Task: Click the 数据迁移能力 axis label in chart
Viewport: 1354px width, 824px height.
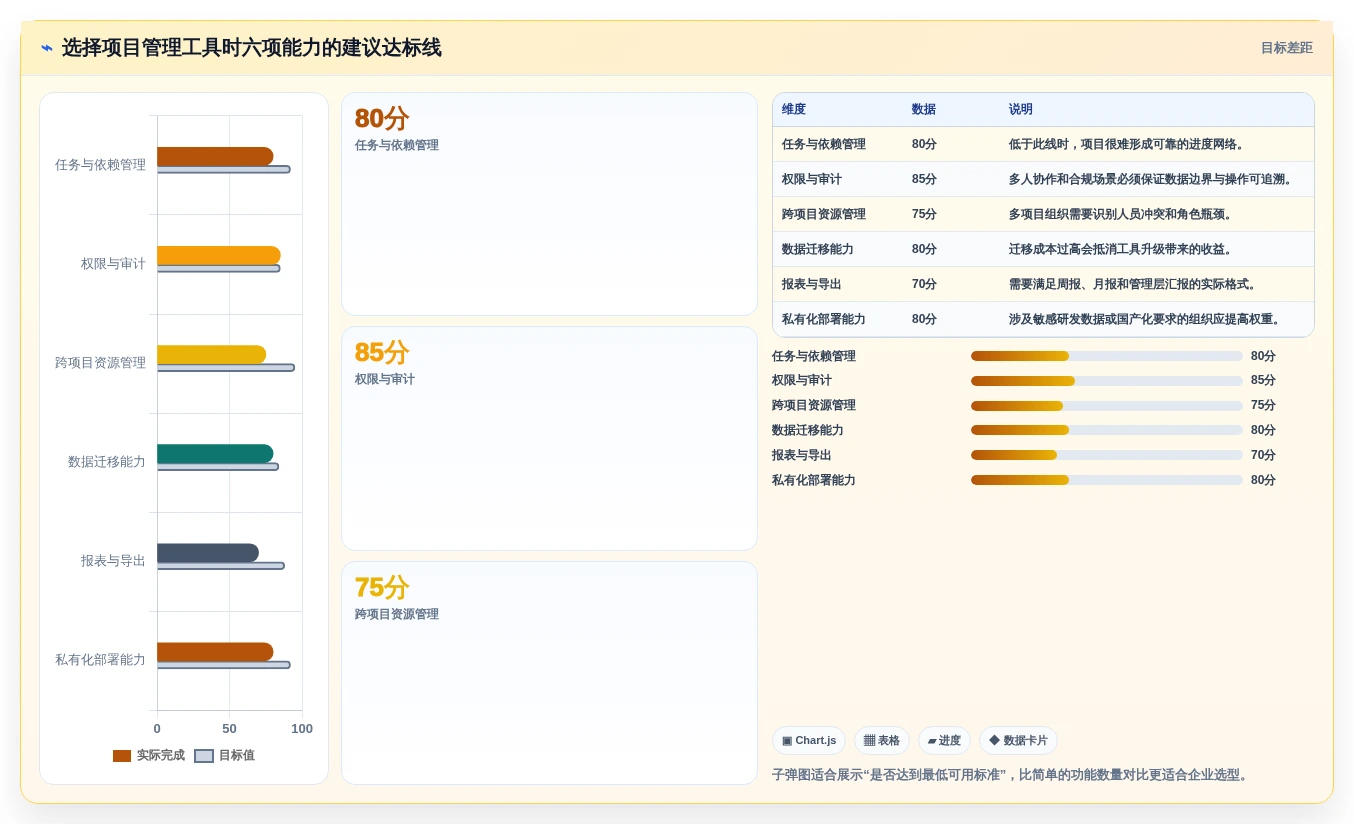Action: (107, 462)
